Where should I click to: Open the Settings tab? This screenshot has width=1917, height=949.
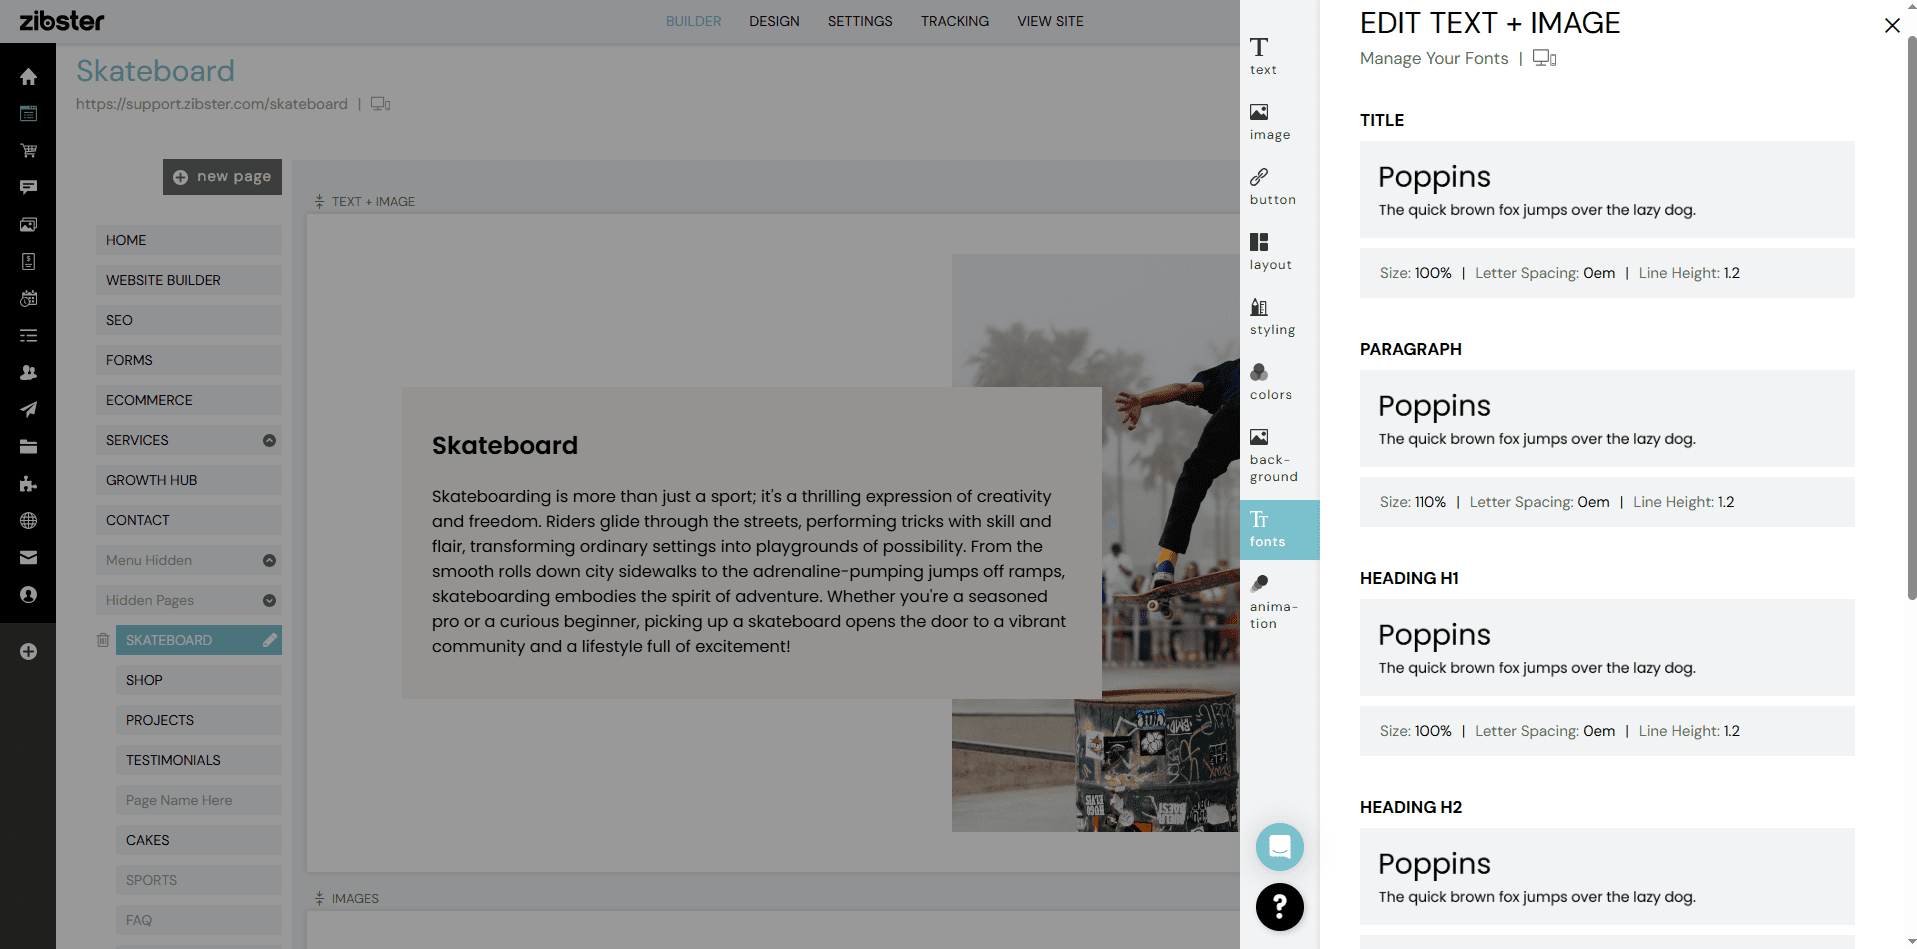point(860,21)
